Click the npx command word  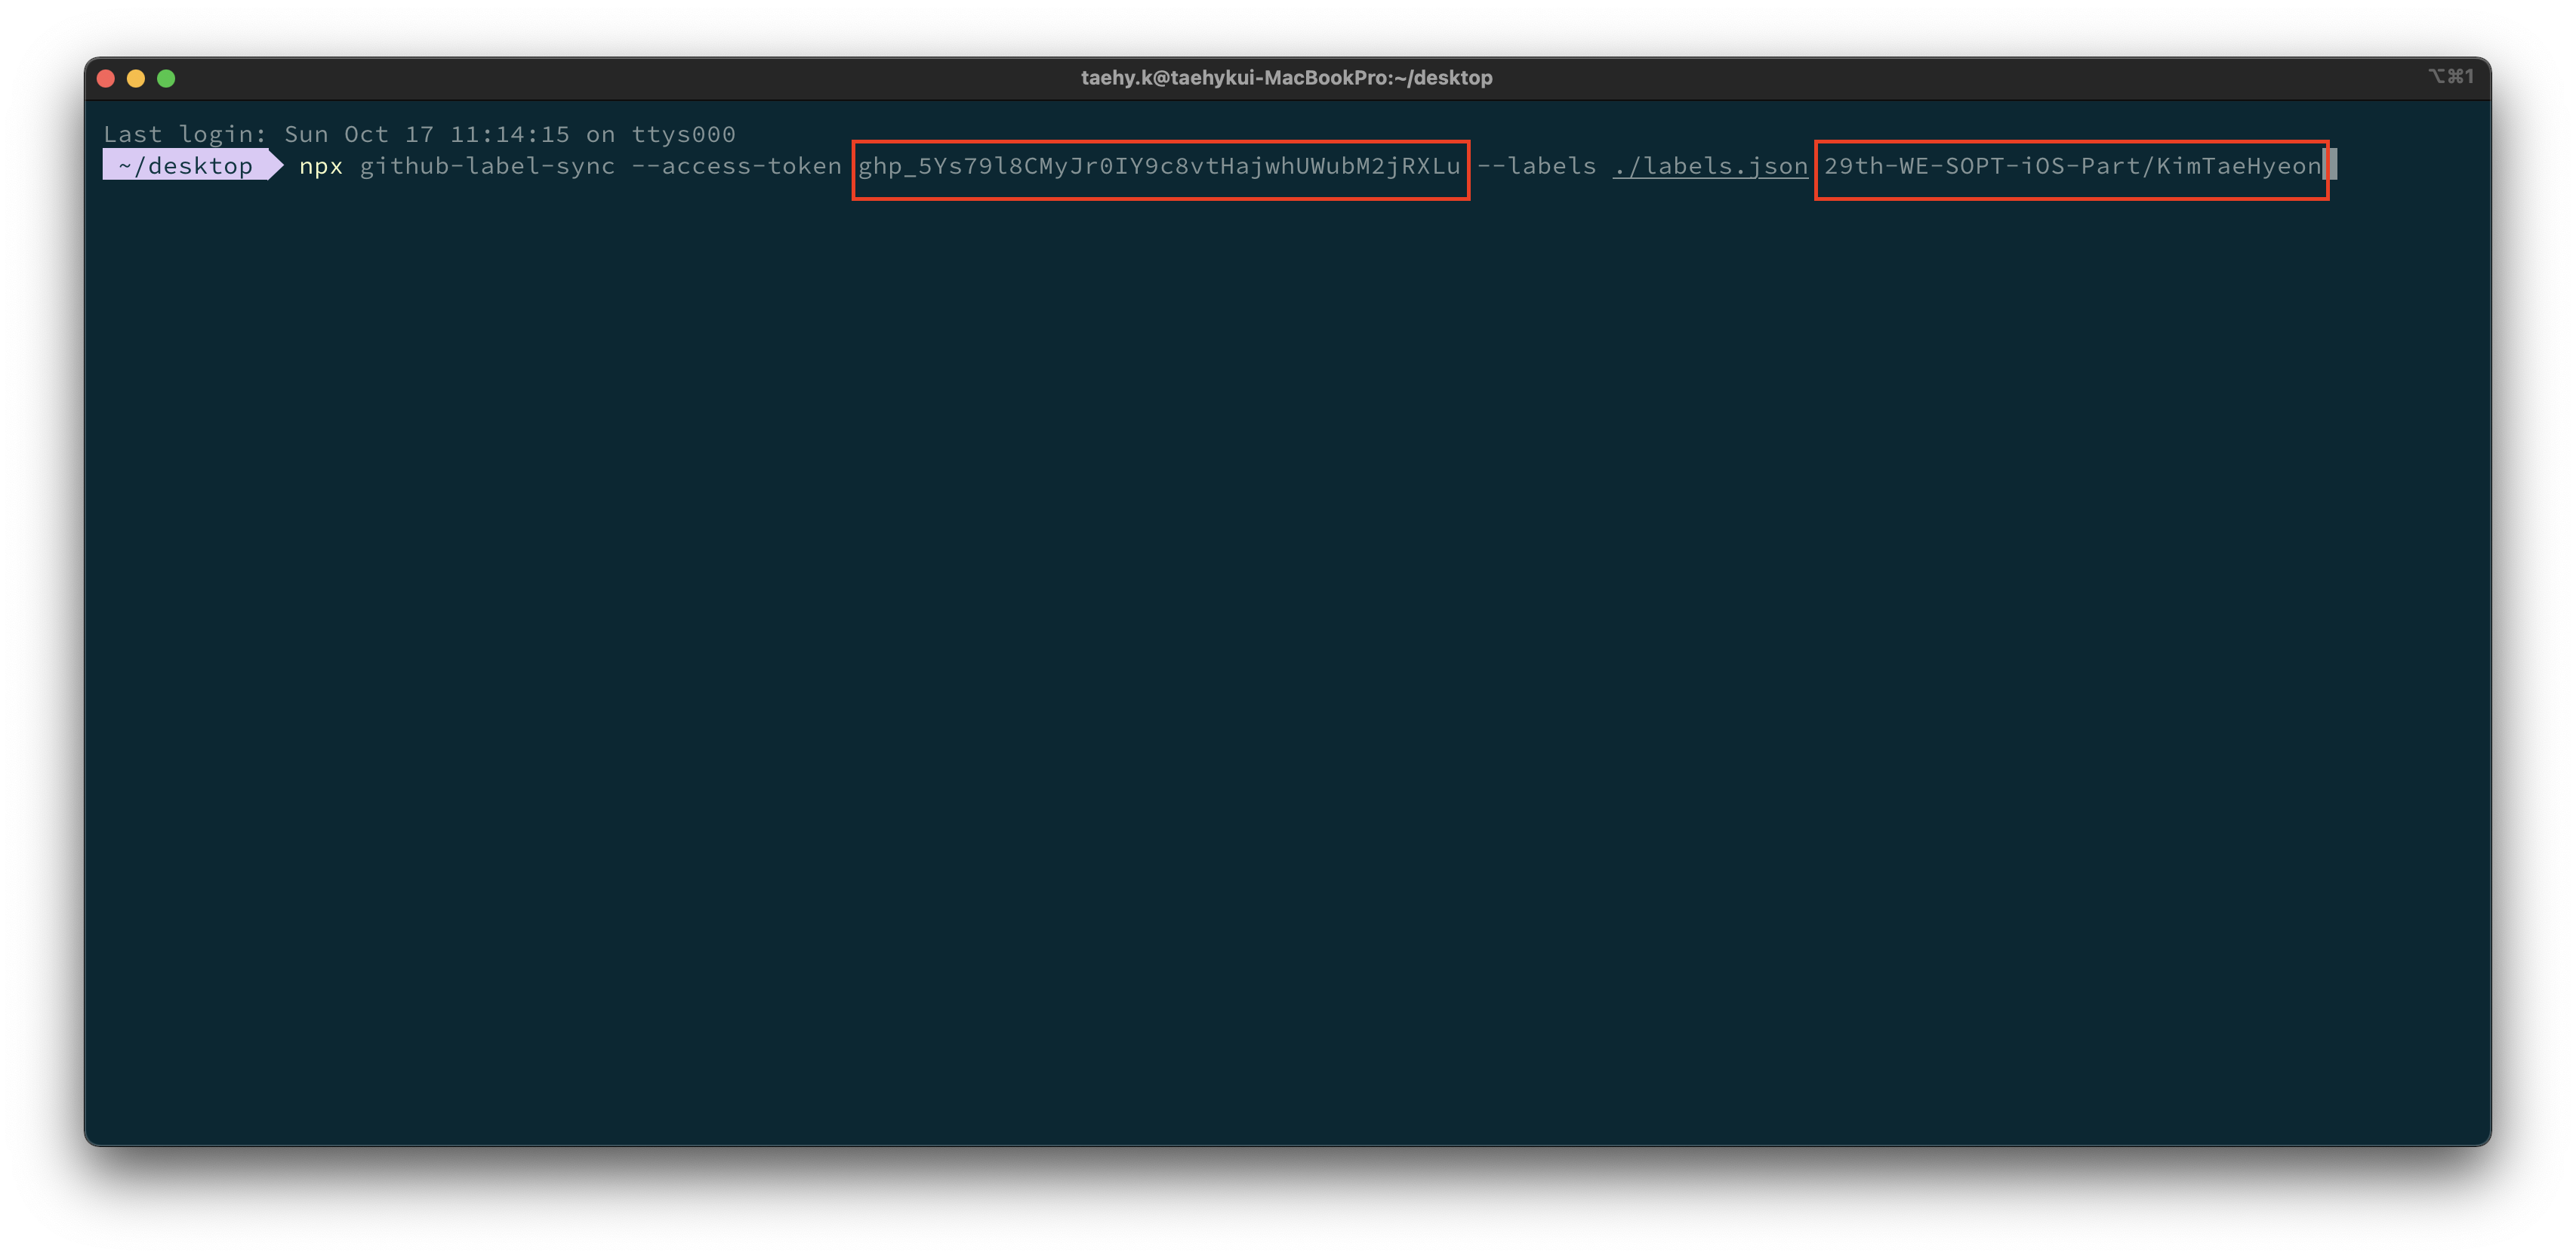[321, 166]
